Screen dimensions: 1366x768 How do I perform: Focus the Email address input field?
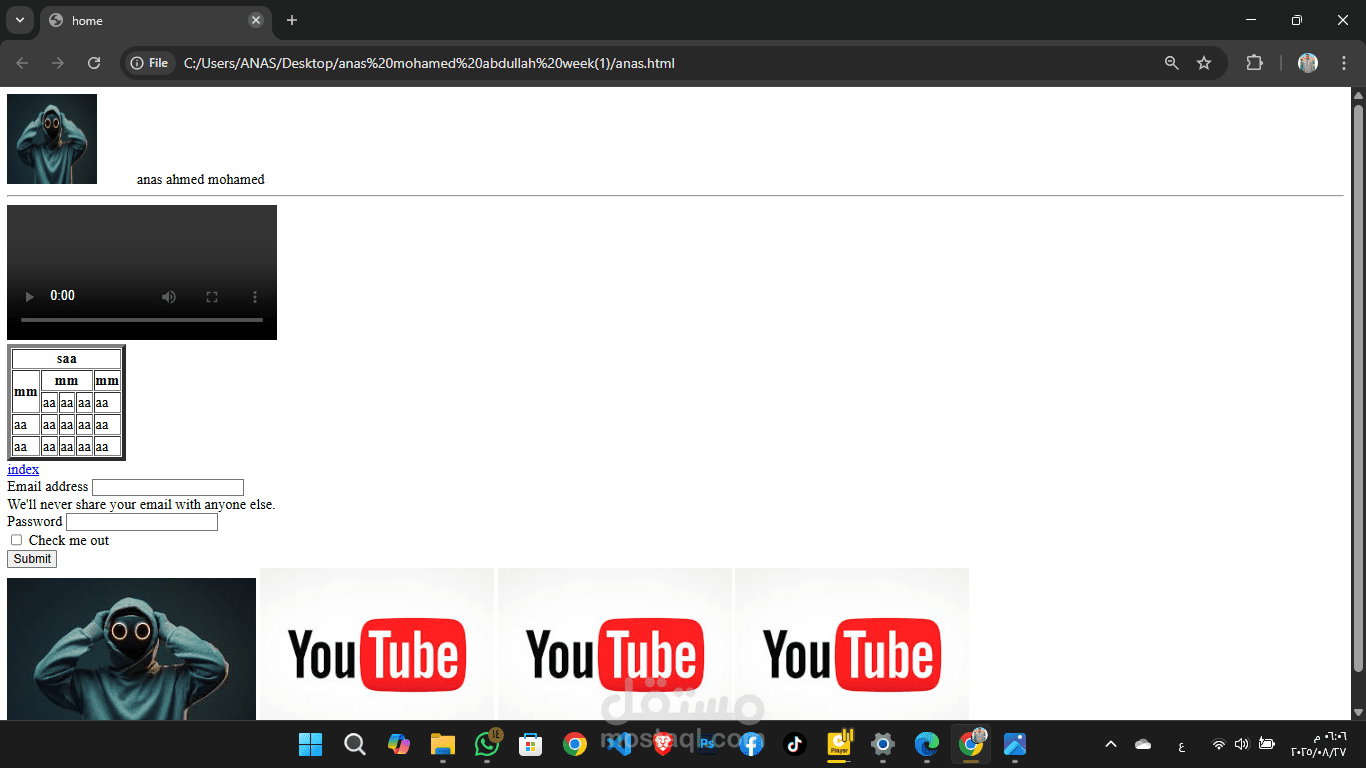(x=168, y=487)
